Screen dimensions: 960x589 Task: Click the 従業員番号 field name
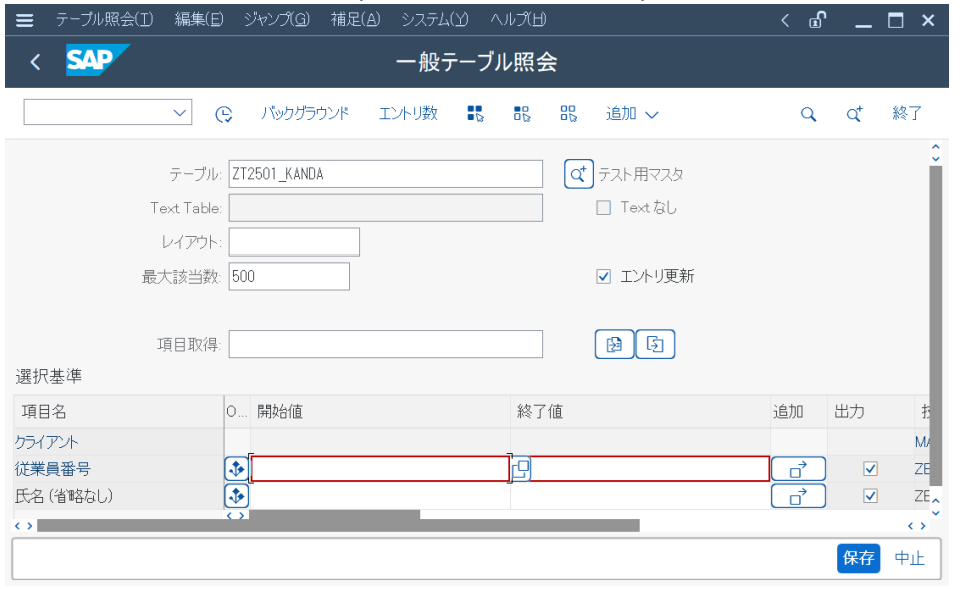53,470
